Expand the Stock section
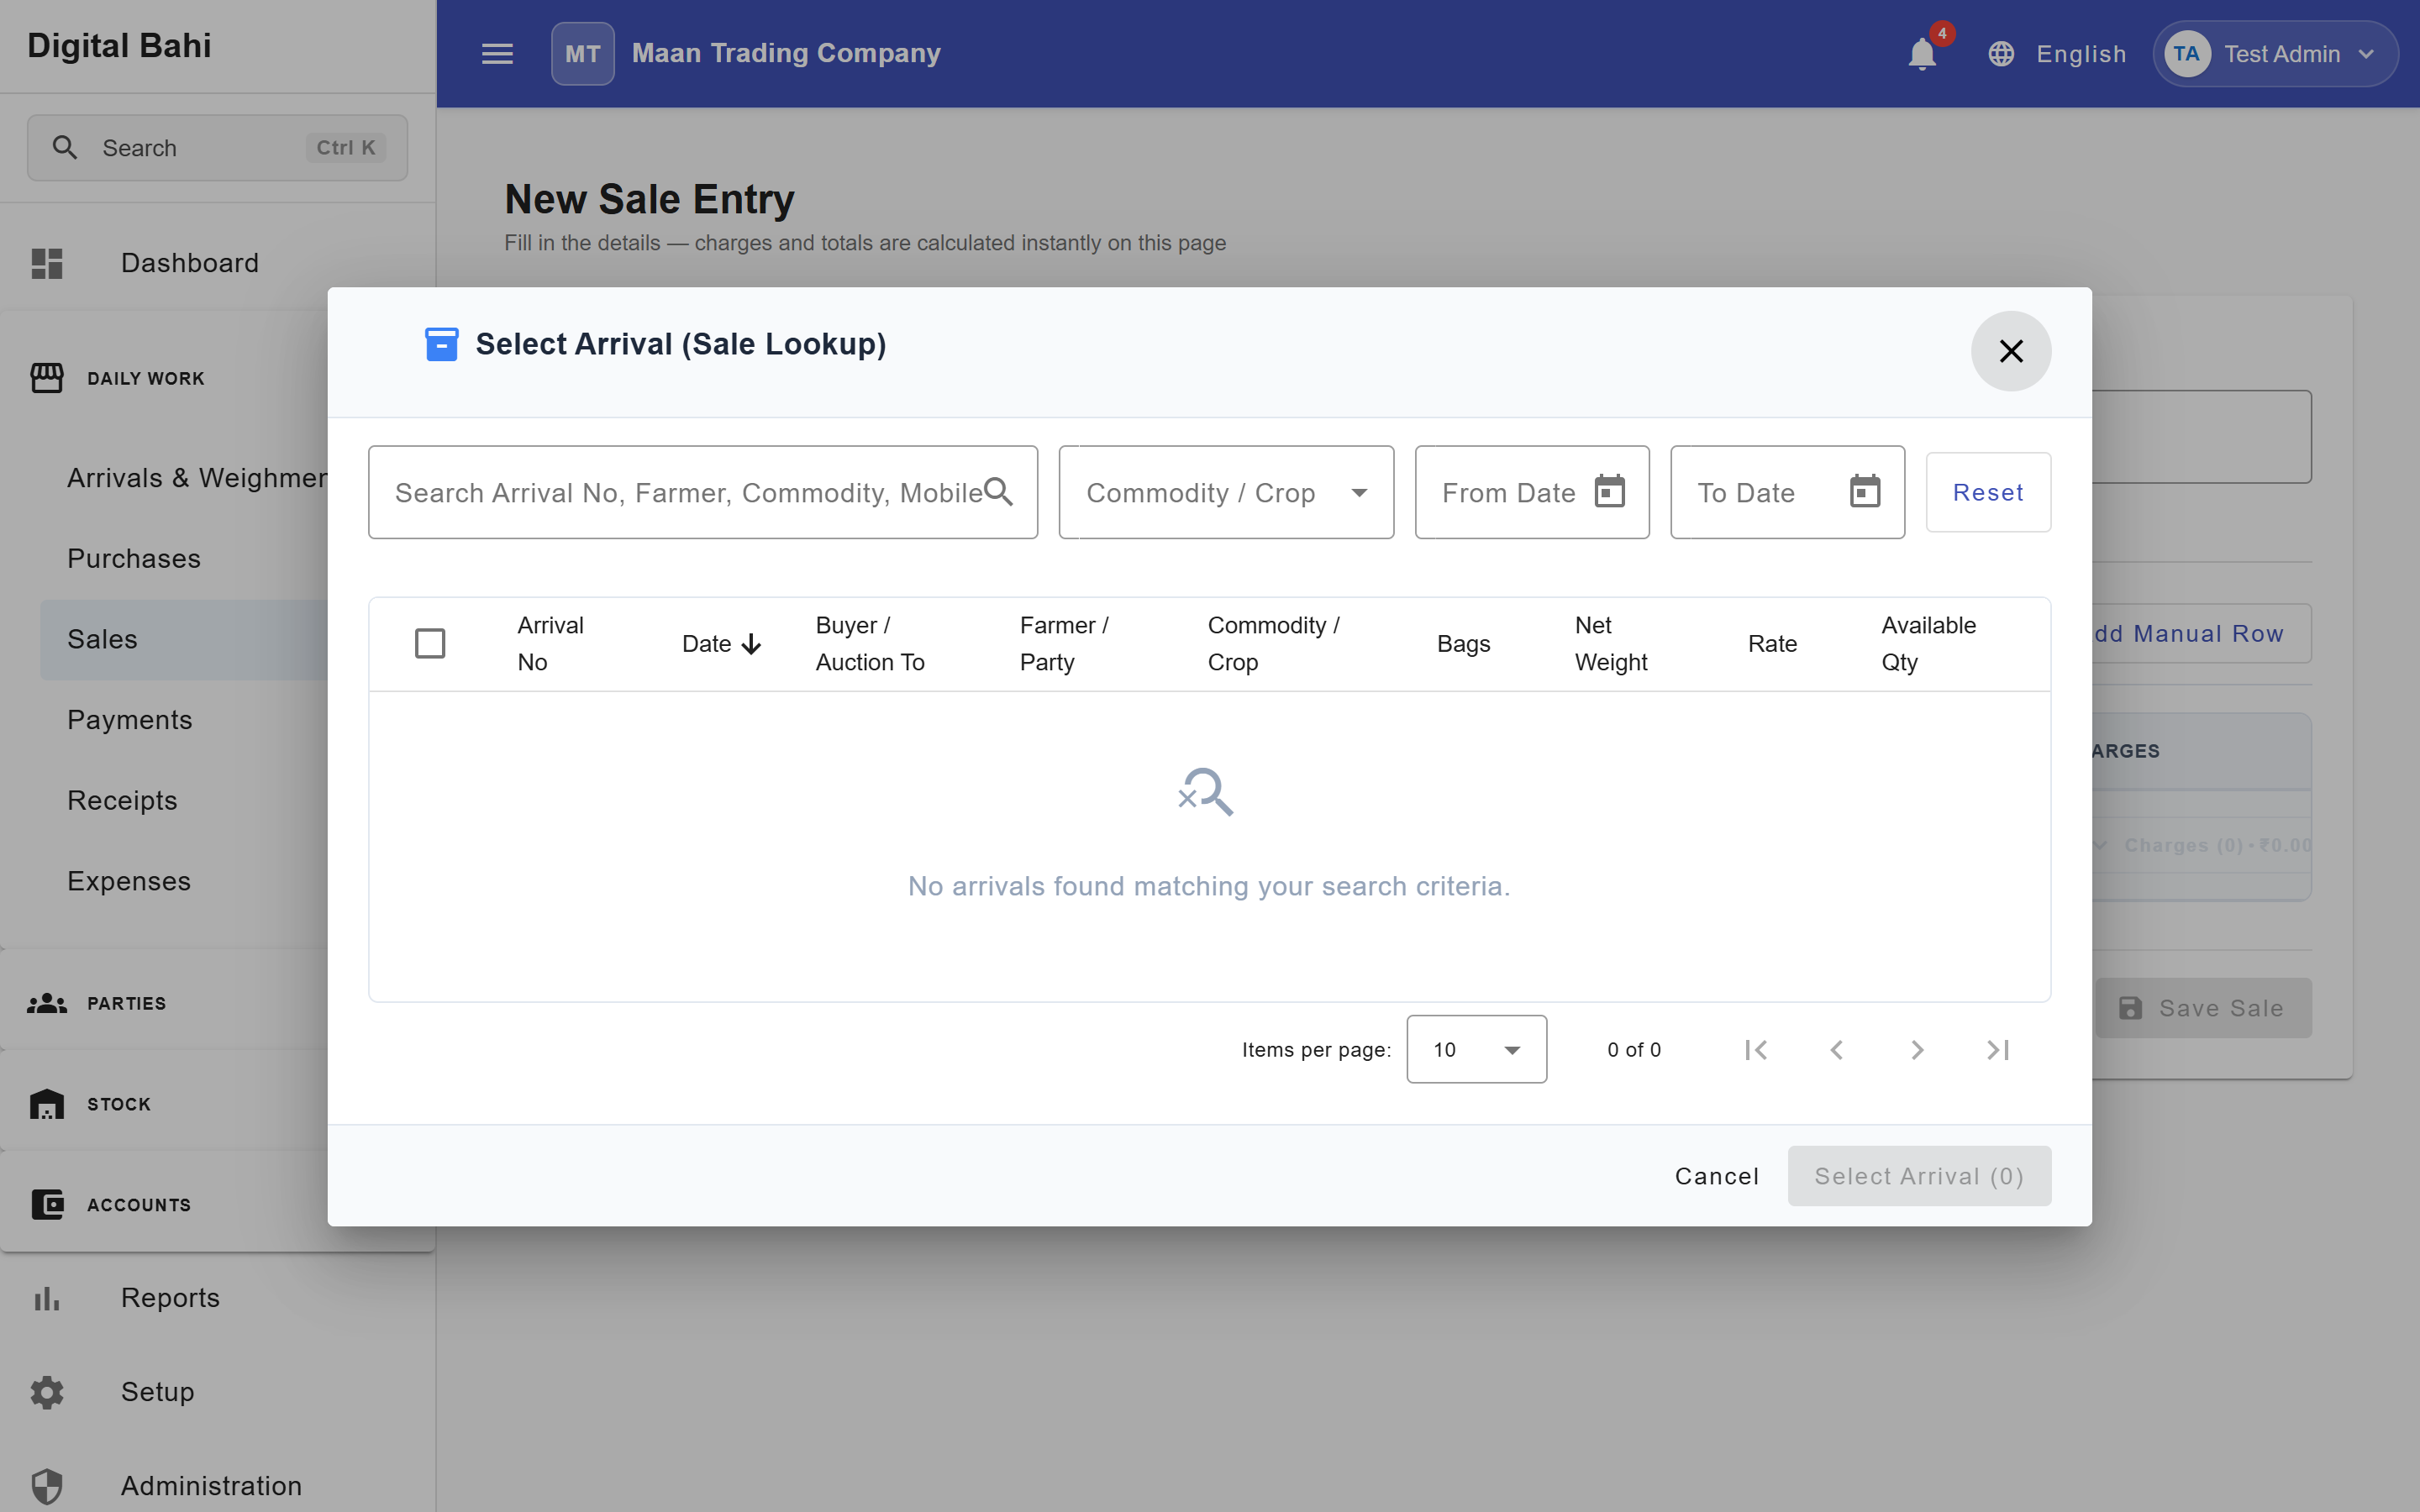The image size is (2420, 1512). tap(165, 1104)
